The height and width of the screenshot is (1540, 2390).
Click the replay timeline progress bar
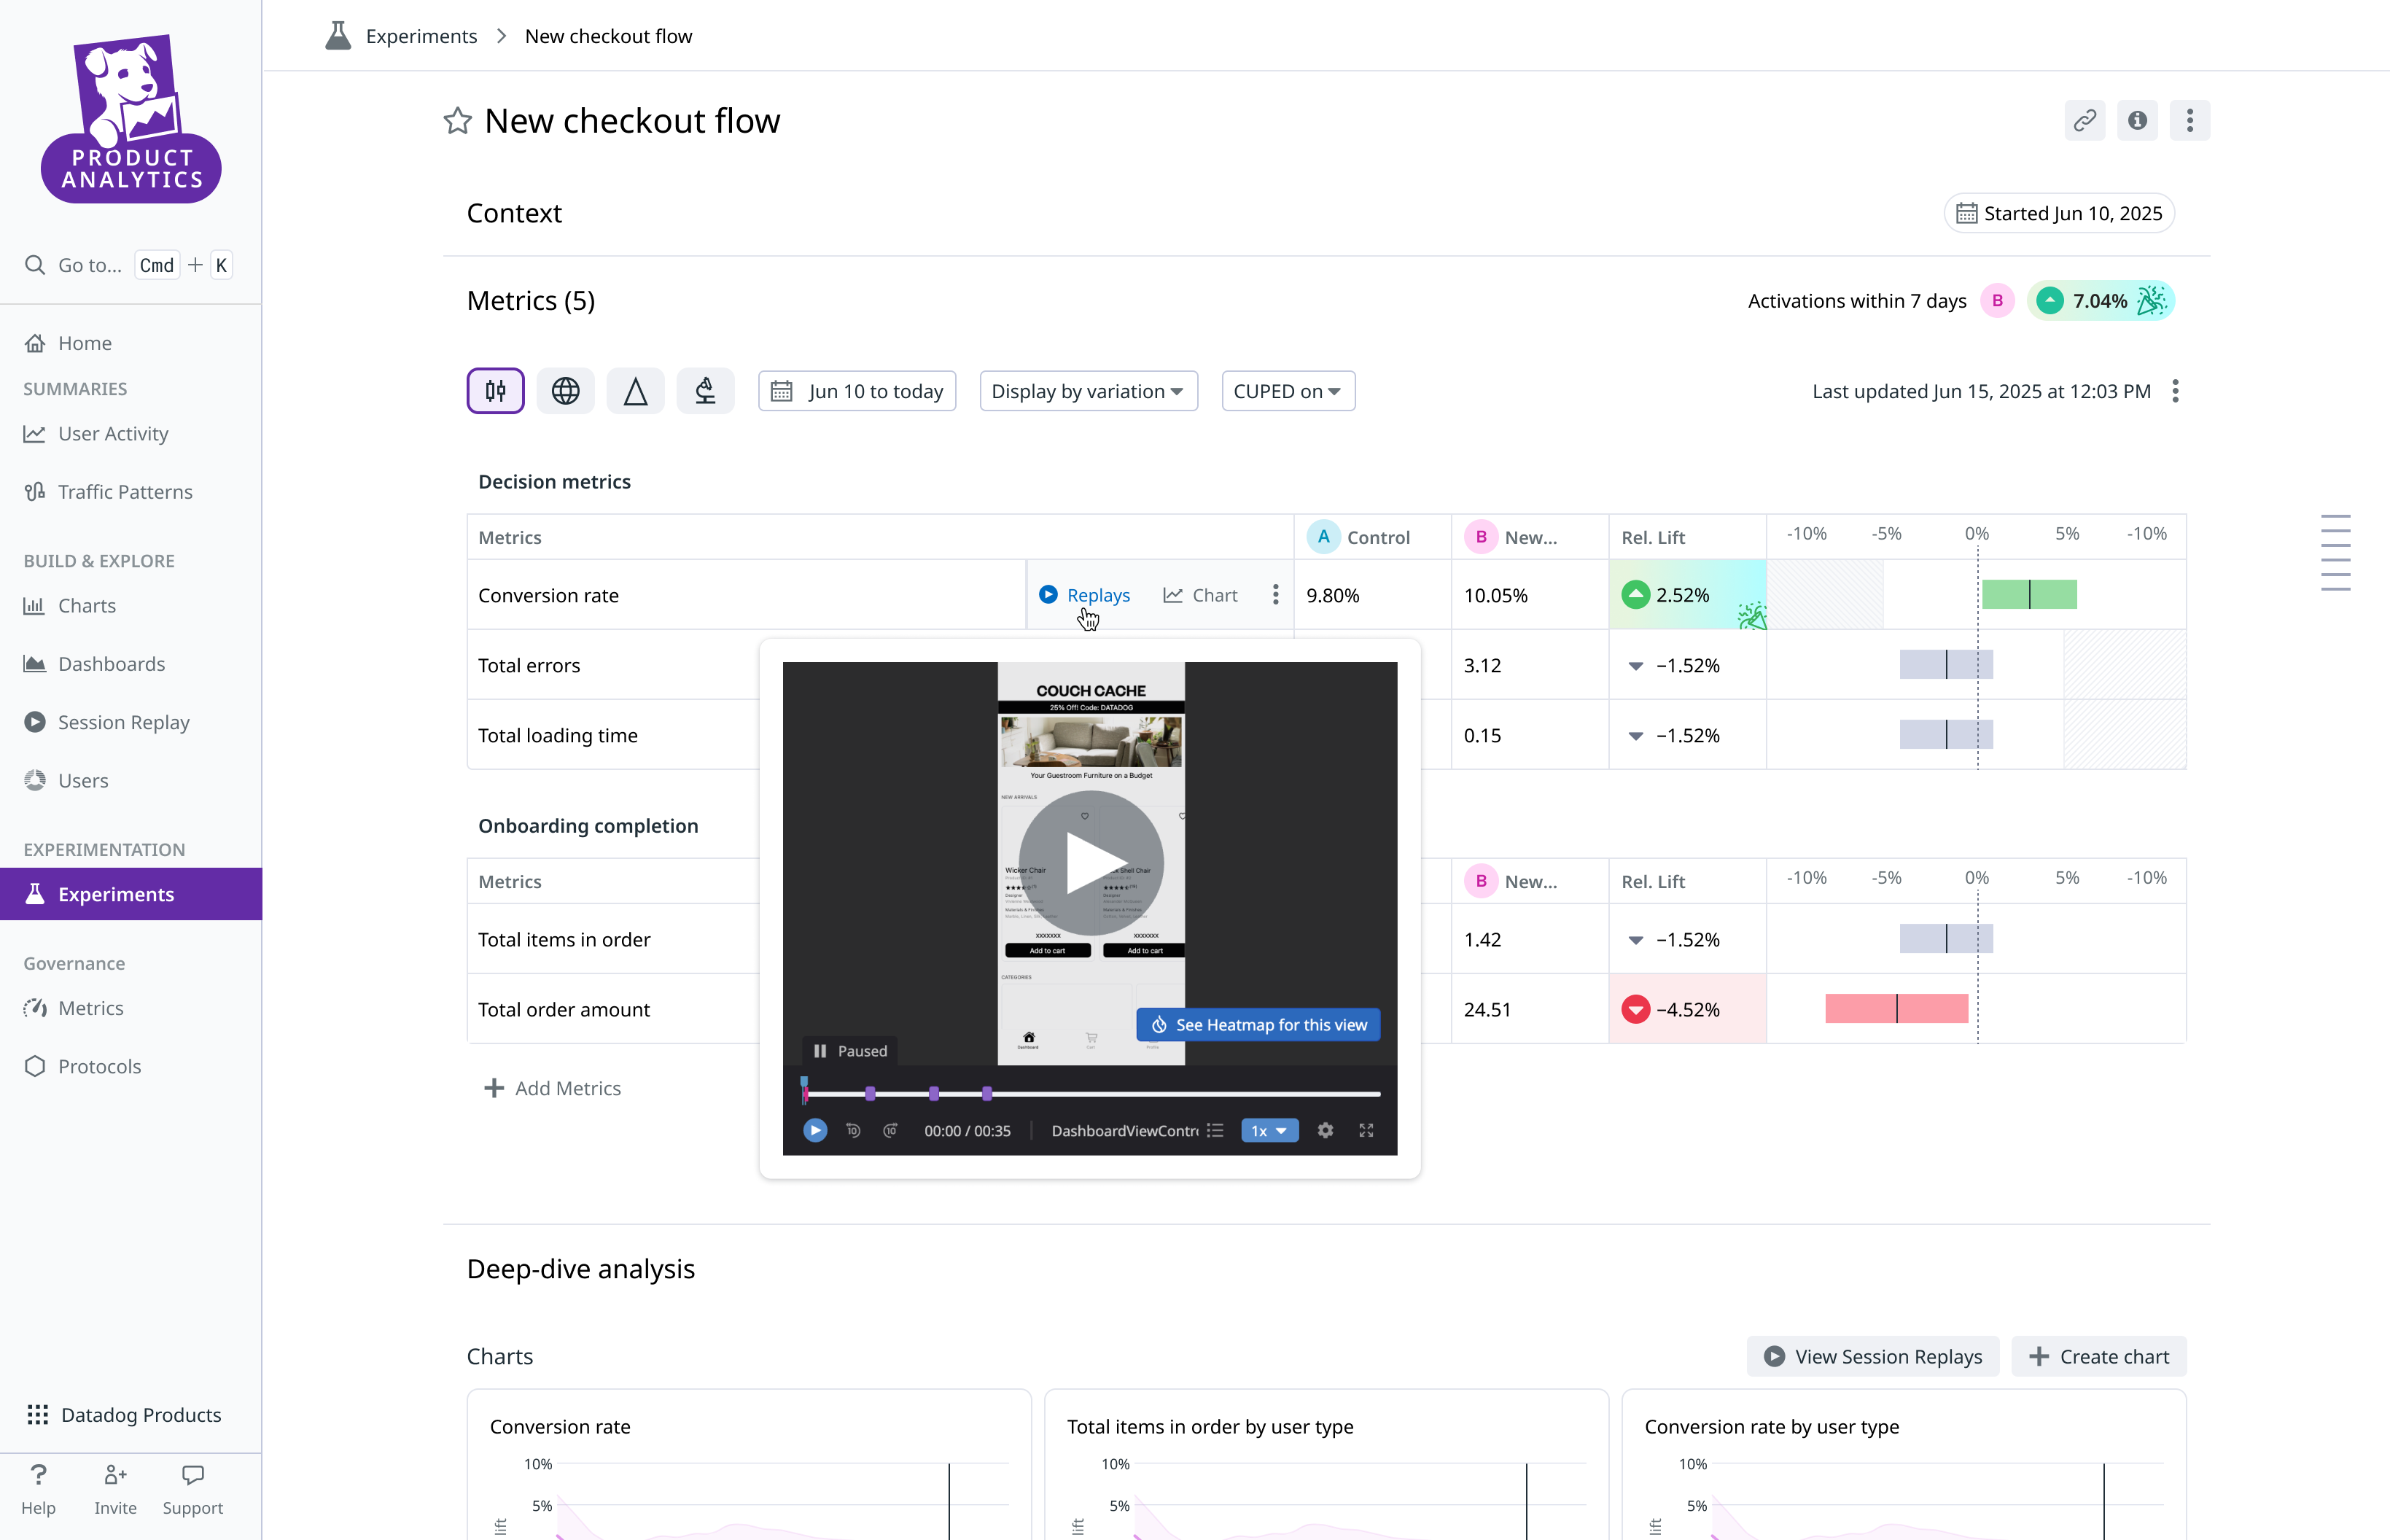[1150, 1094]
